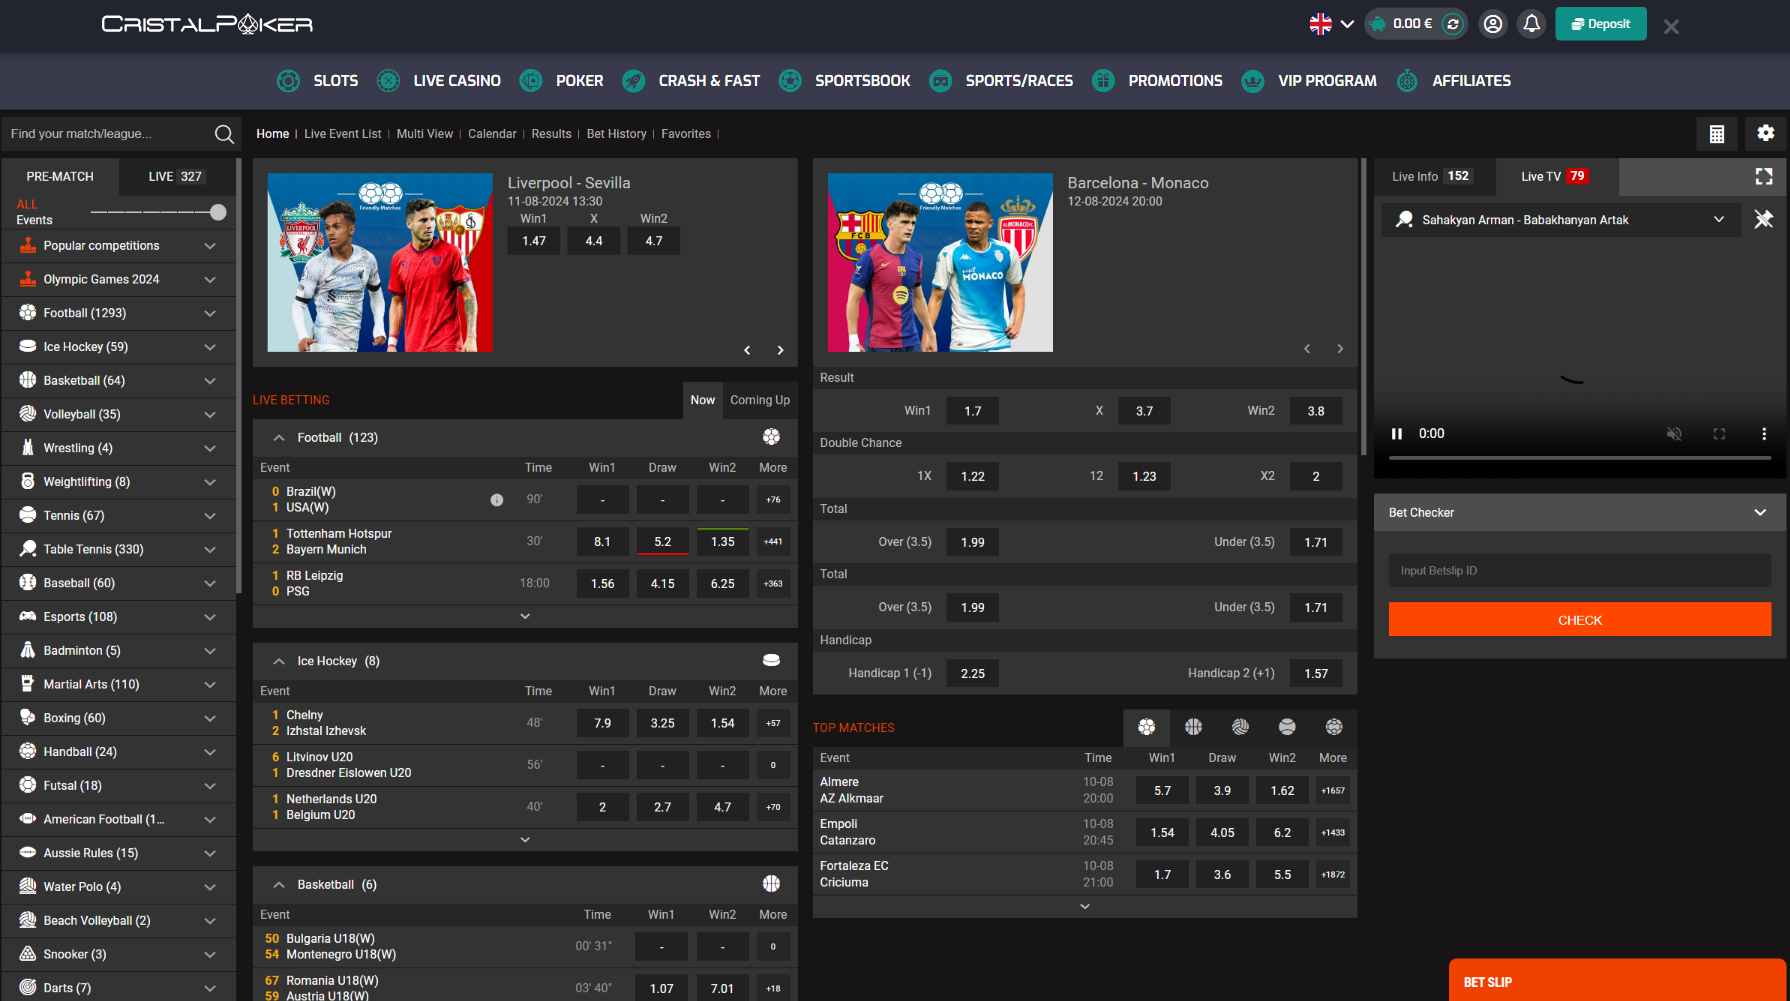This screenshot has height=1001, width=1790.
Task: Click the search magnifier icon
Action: tap(224, 134)
